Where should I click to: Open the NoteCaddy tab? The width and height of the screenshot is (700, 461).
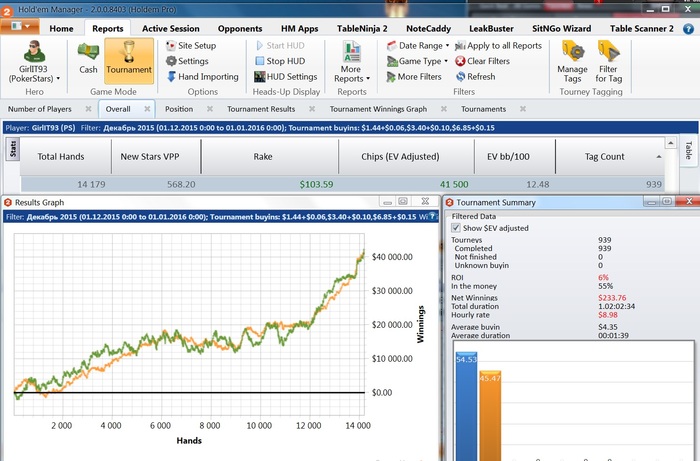coord(428,29)
